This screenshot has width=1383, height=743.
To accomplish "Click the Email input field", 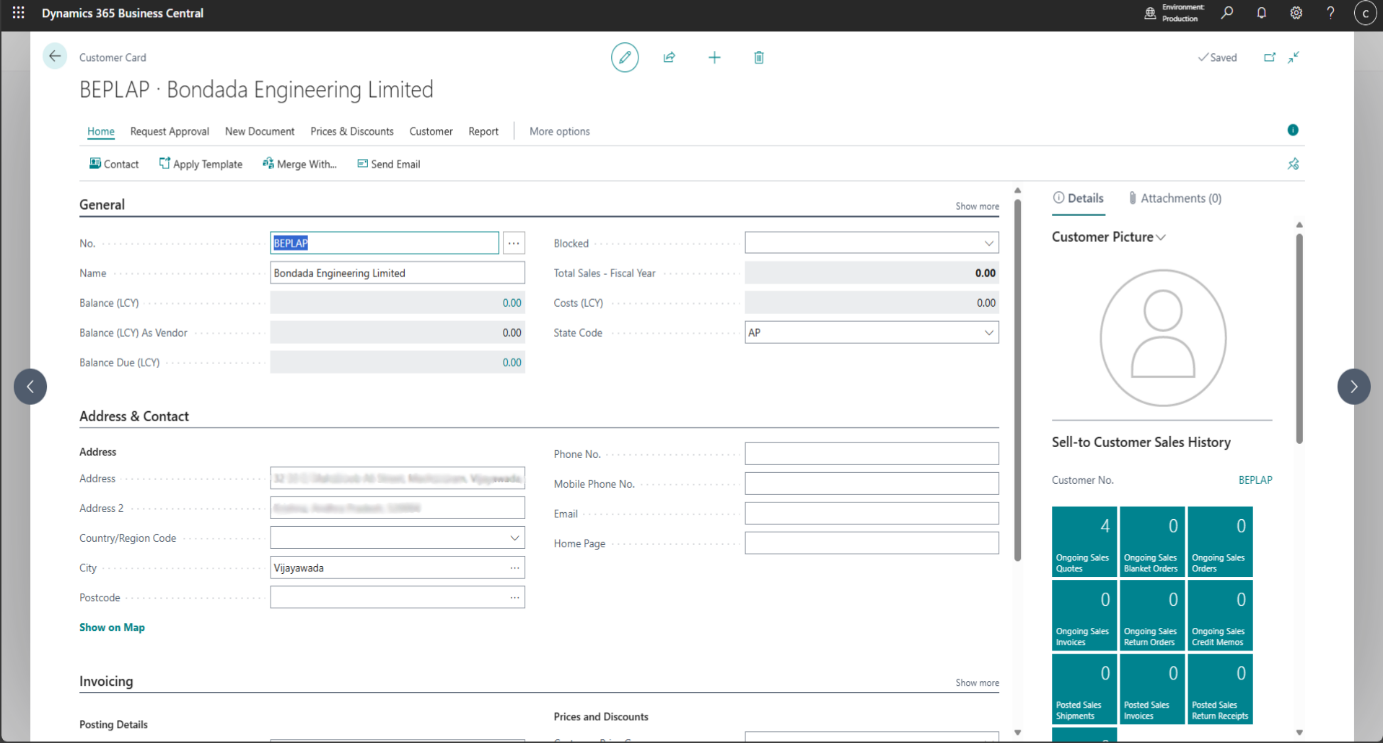I will (871, 514).
